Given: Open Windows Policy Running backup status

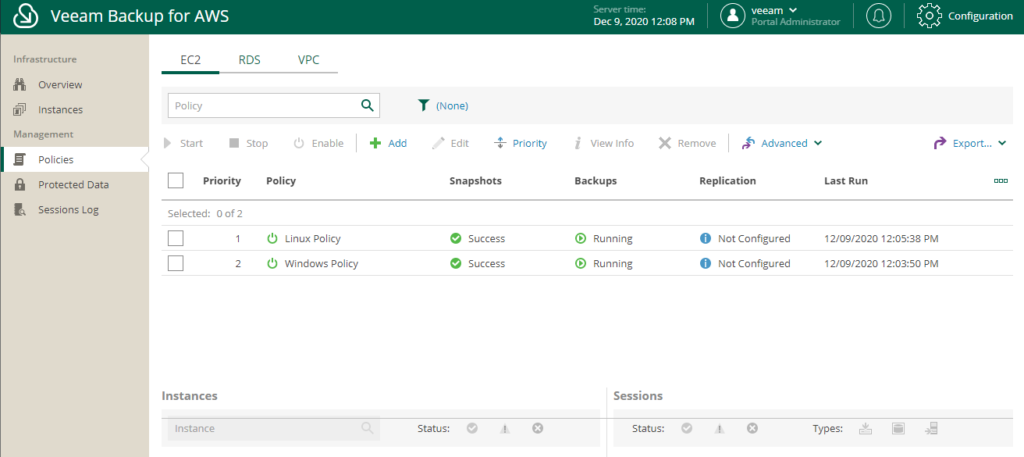Looking at the screenshot, I should click(603, 264).
